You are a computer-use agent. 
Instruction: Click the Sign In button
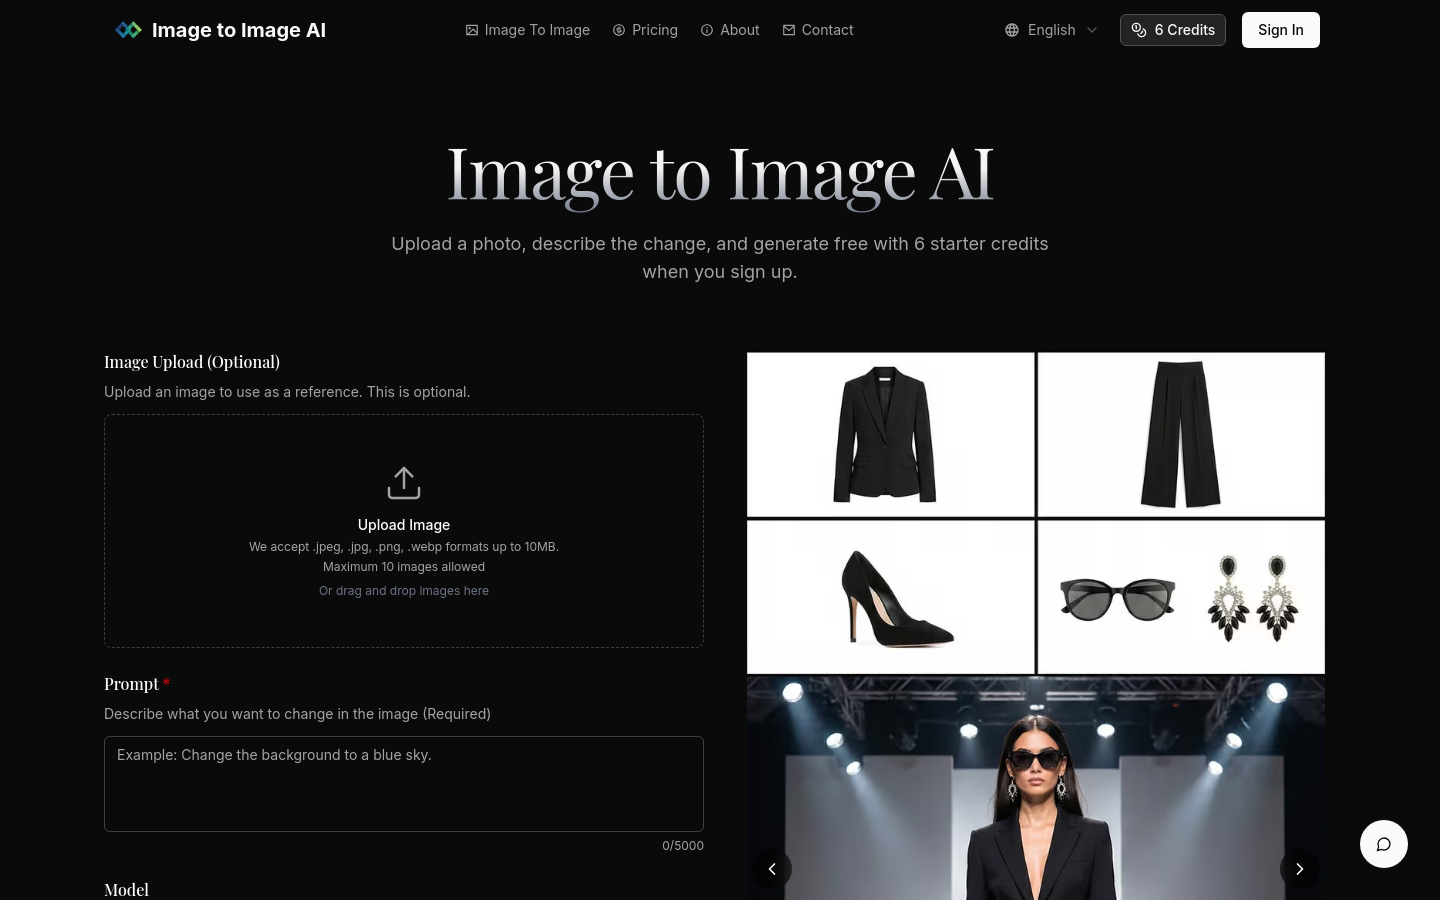(x=1281, y=30)
